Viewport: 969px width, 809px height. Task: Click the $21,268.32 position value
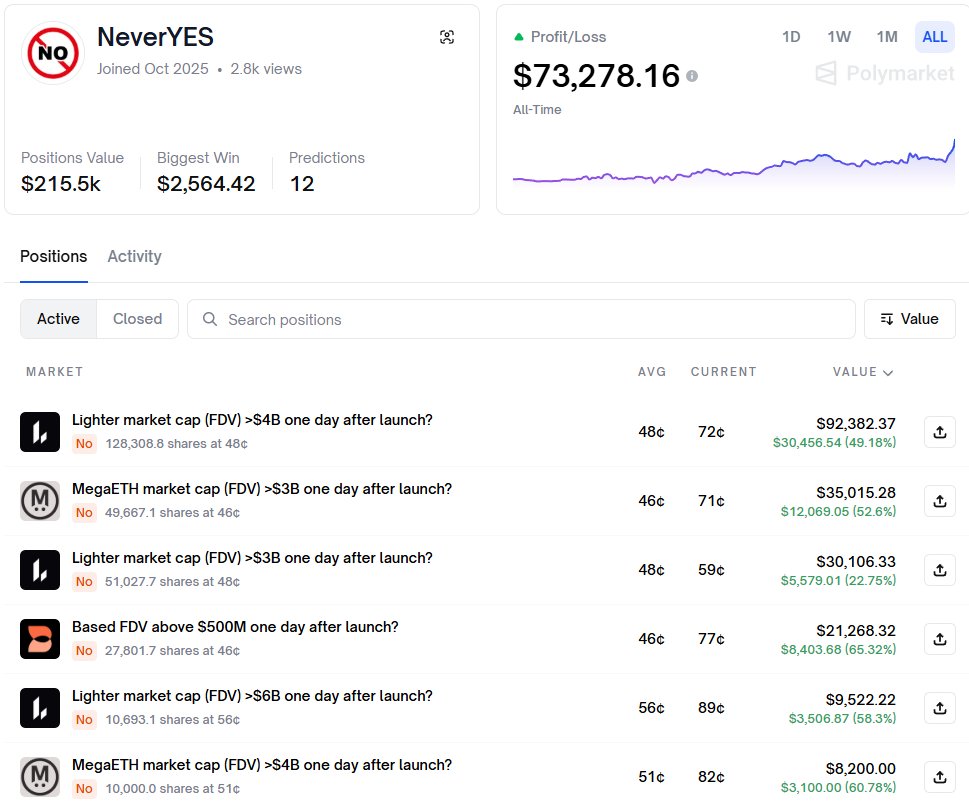(x=856, y=631)
